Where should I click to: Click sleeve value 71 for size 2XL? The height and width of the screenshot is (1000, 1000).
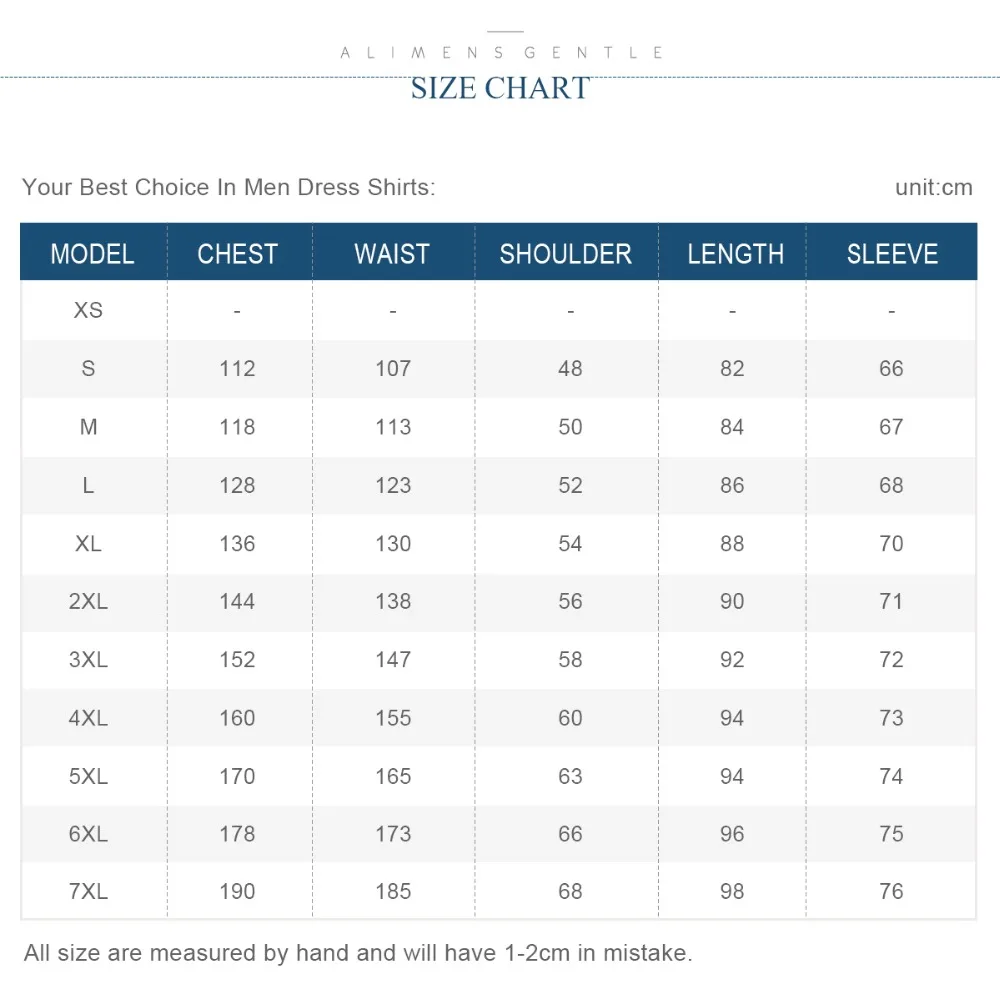click(x=891, y=601)
